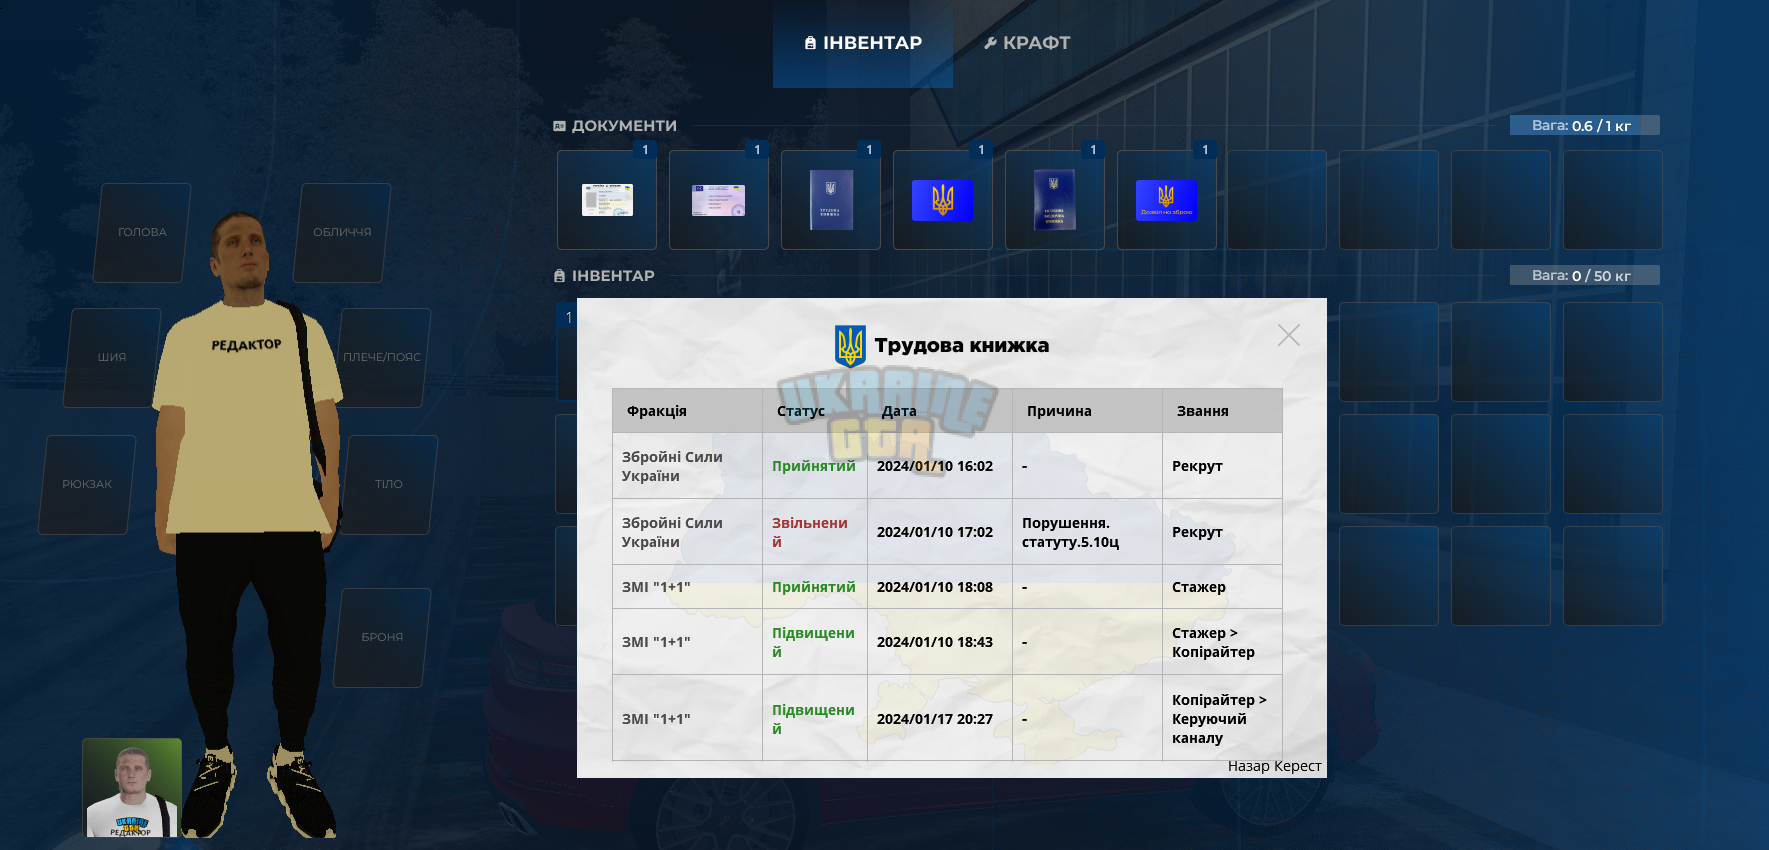
Task: Click Підвищений in the 18:43 row
Action: click(813, 642)
